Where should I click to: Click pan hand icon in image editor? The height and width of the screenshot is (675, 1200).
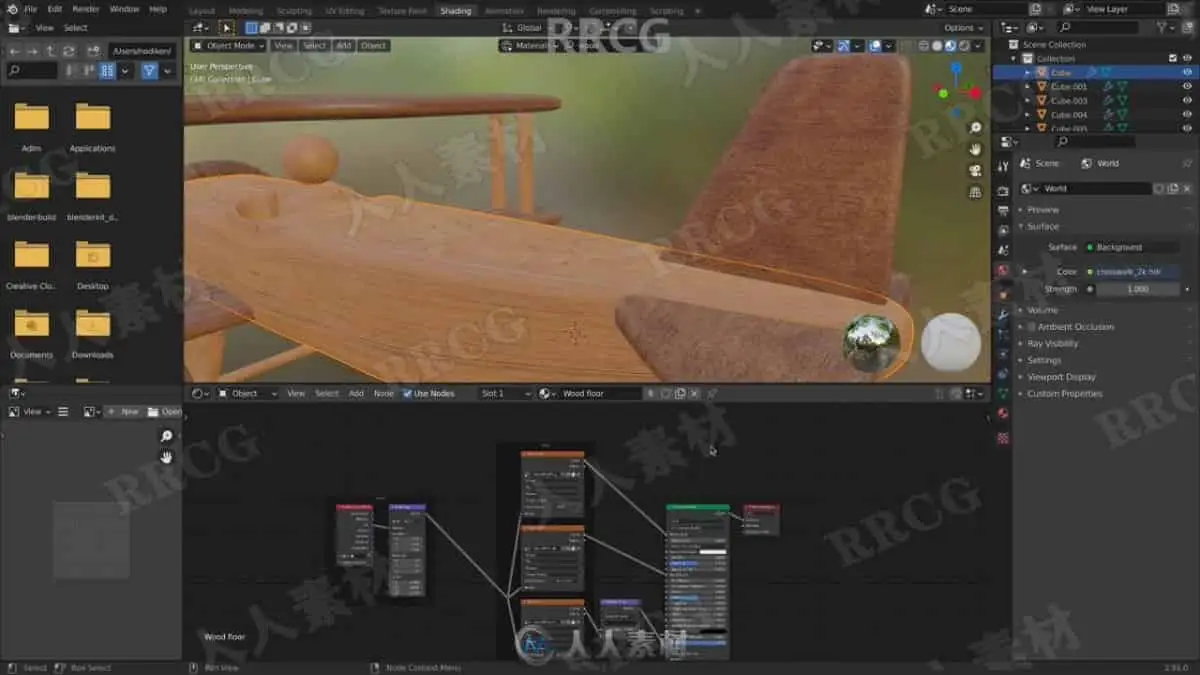pyautogui.click(x=166, y=457)
